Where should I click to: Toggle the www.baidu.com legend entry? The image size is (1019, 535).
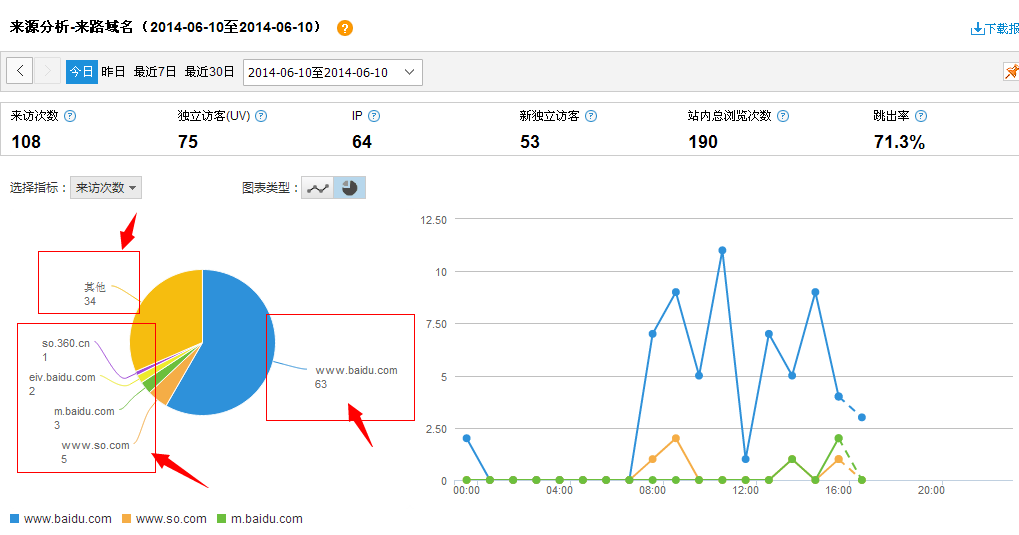click(60, 519)
